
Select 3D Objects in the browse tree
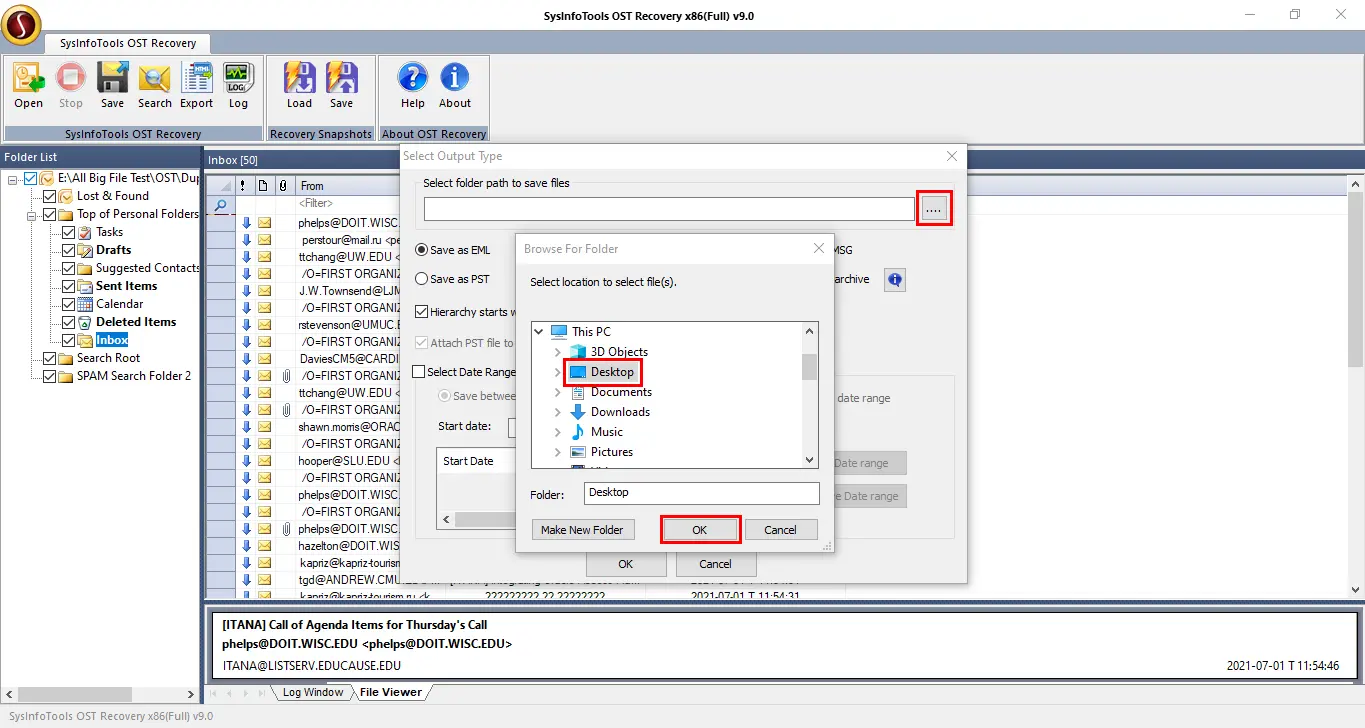click(x=619, y=352)
